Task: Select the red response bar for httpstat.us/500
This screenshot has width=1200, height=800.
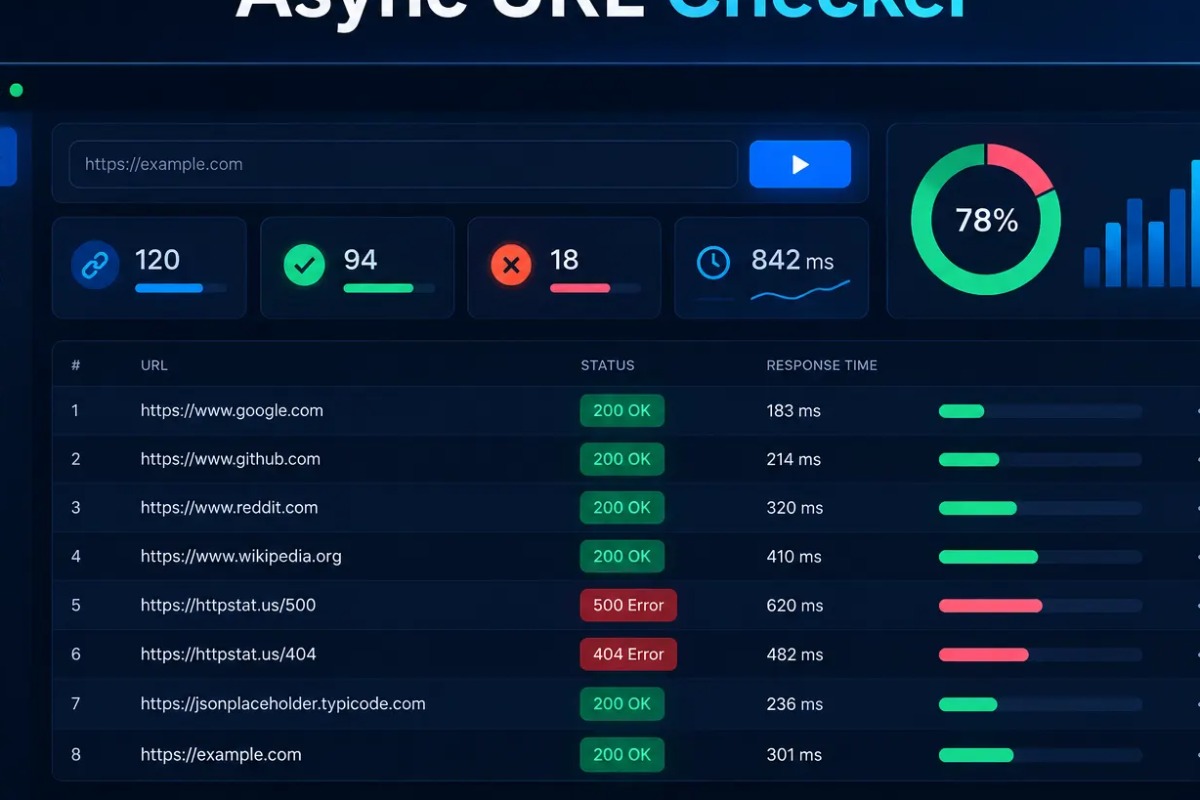Action: click(x=990, y=606)
